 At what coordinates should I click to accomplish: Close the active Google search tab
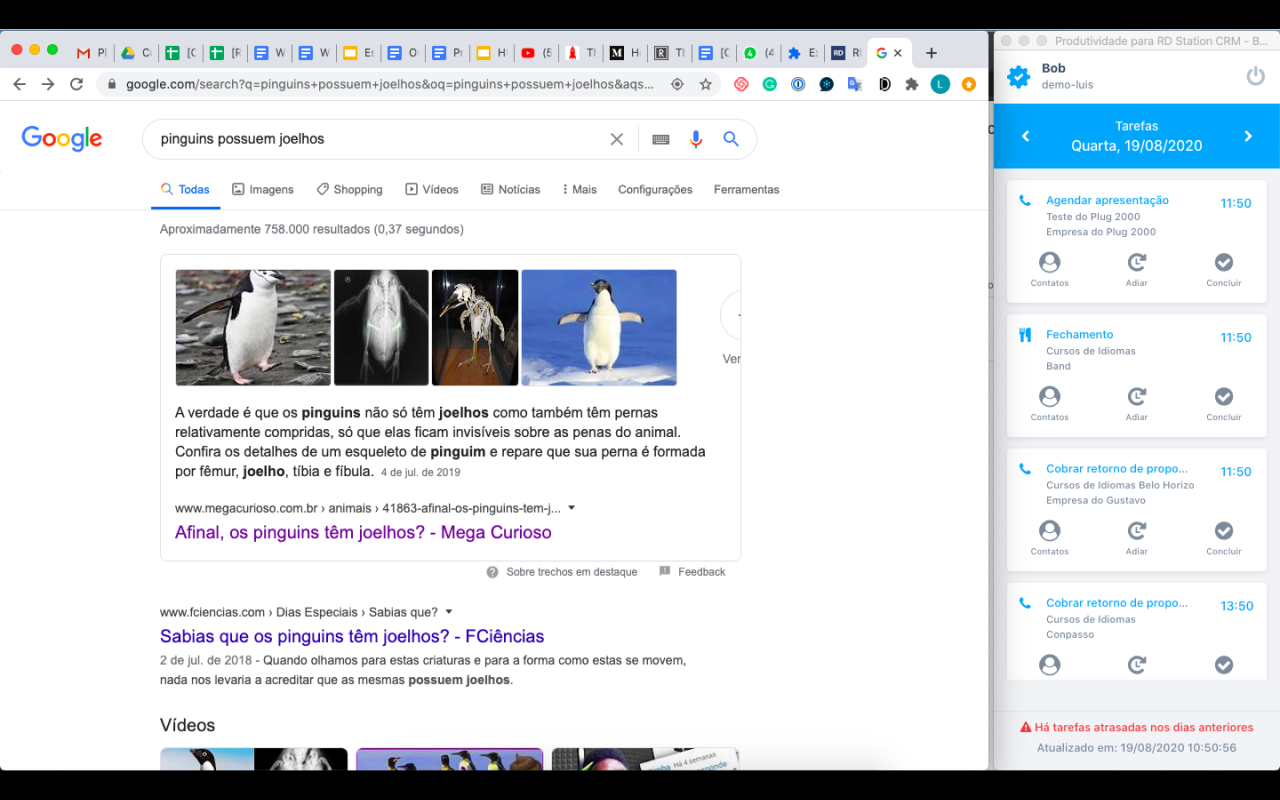[x=897, y=53]
